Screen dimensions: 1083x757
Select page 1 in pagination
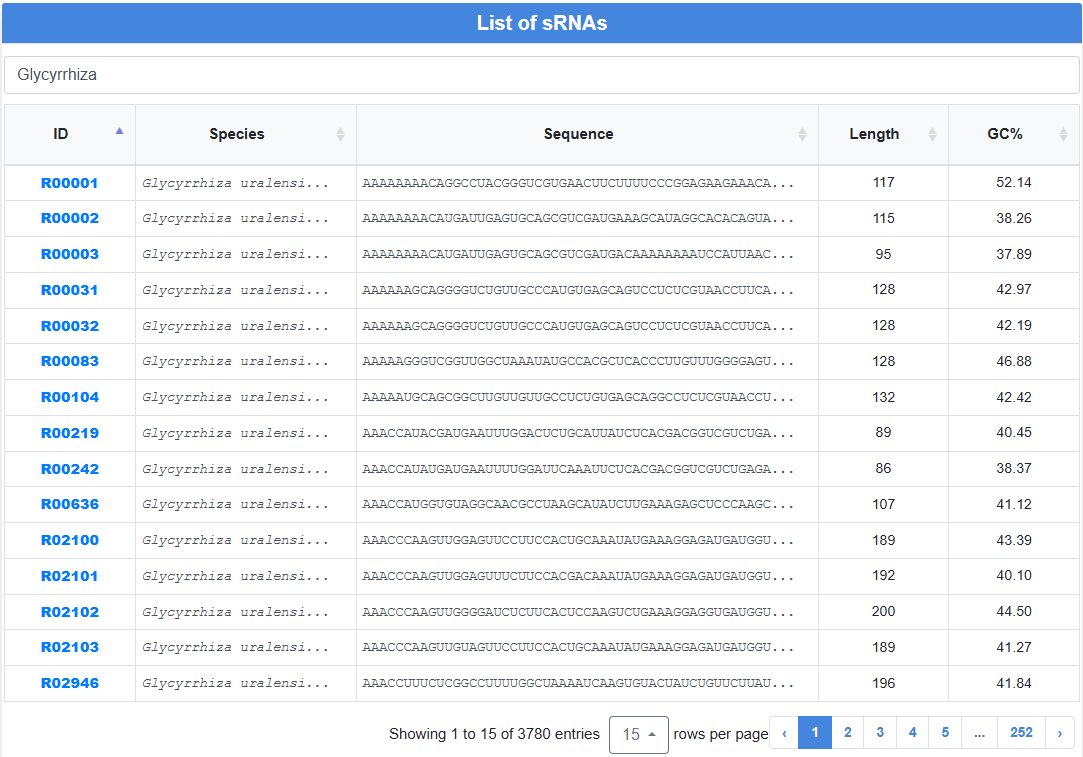tap(815, 733)
